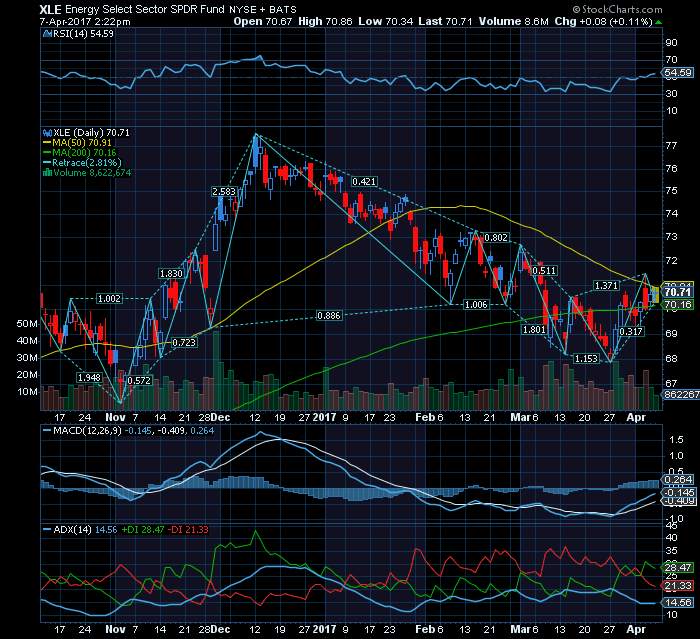Click the small line icon before RSI(14)
This screenshot has width=700, height=639.
click(x=47, y=34)
